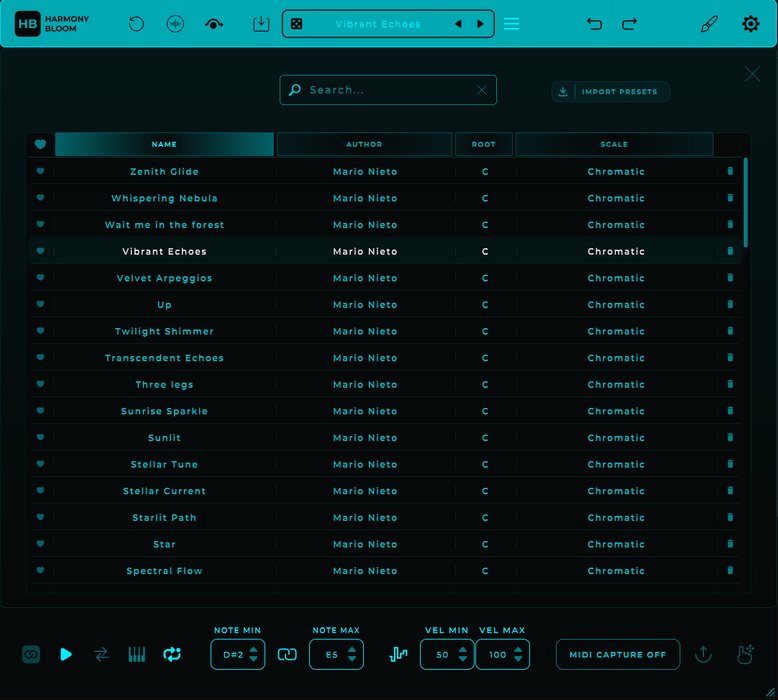778x700 pixels.
Task: Toggle the MIDI Capture Off button
Action: tap(618, 655)
